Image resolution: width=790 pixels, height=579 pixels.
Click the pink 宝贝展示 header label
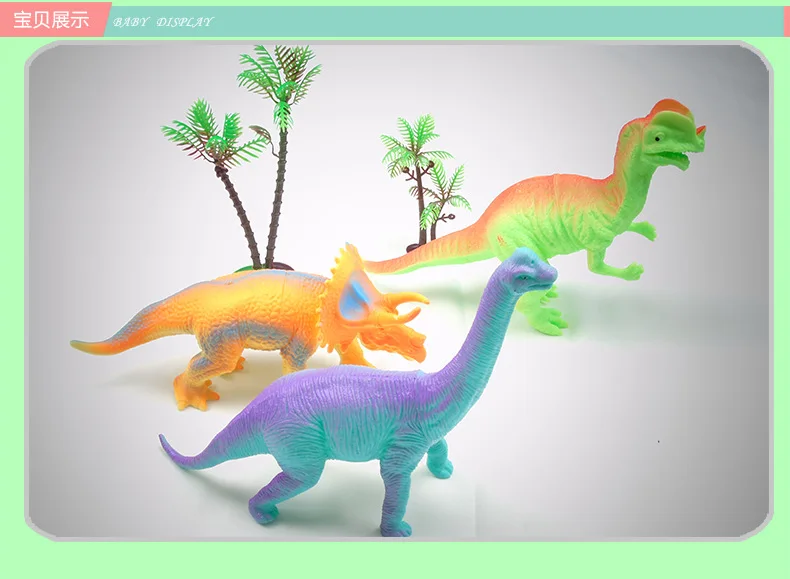click(x=51, y=20)
